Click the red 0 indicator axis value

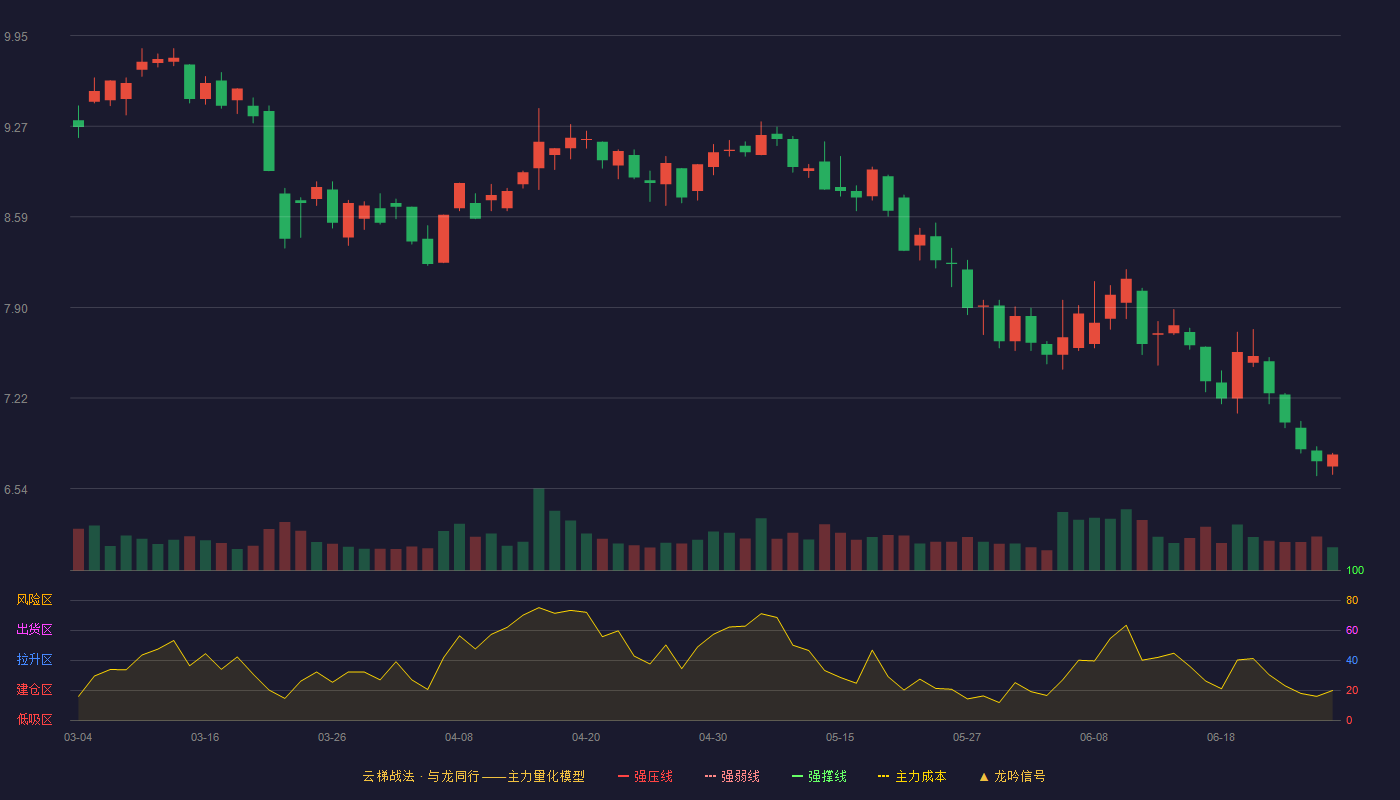coord(1349,721)
